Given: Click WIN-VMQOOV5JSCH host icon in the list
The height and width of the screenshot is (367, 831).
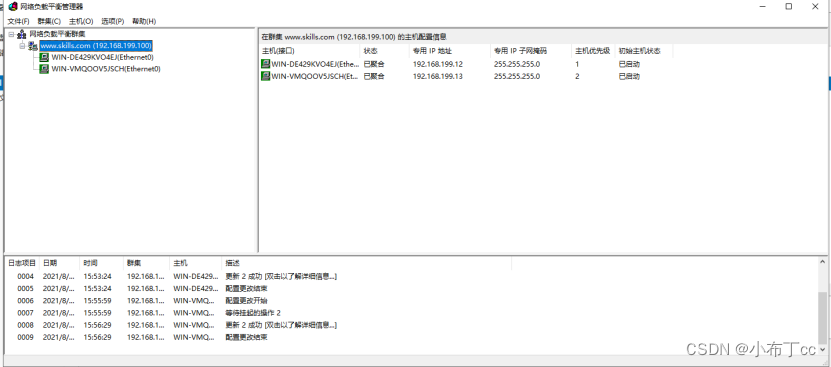Looking at the screenshot, I should tap(266, 76).
